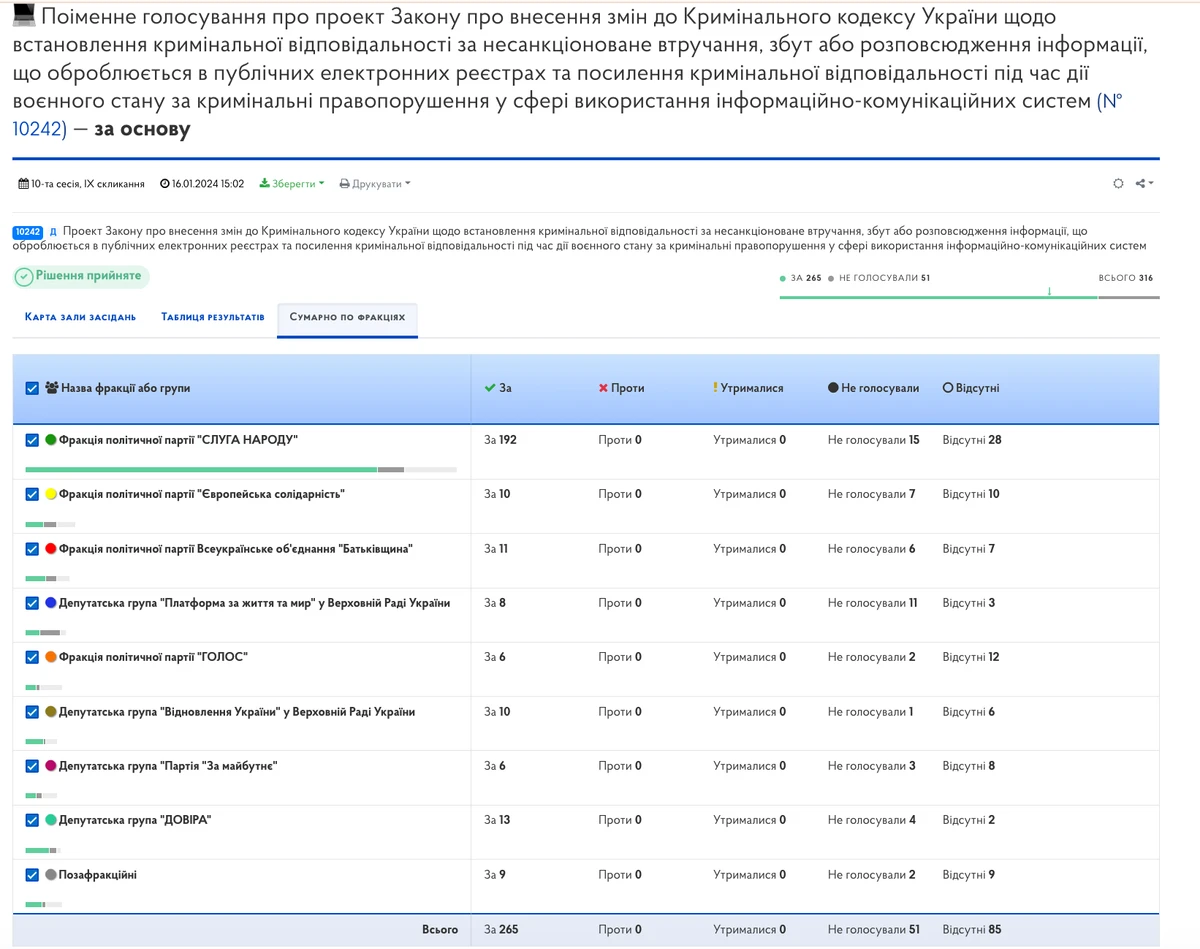The width and height of the screenshot is (1200, 949).
Task: Click the blue 10242 badge
Action: tap(28, 232)
